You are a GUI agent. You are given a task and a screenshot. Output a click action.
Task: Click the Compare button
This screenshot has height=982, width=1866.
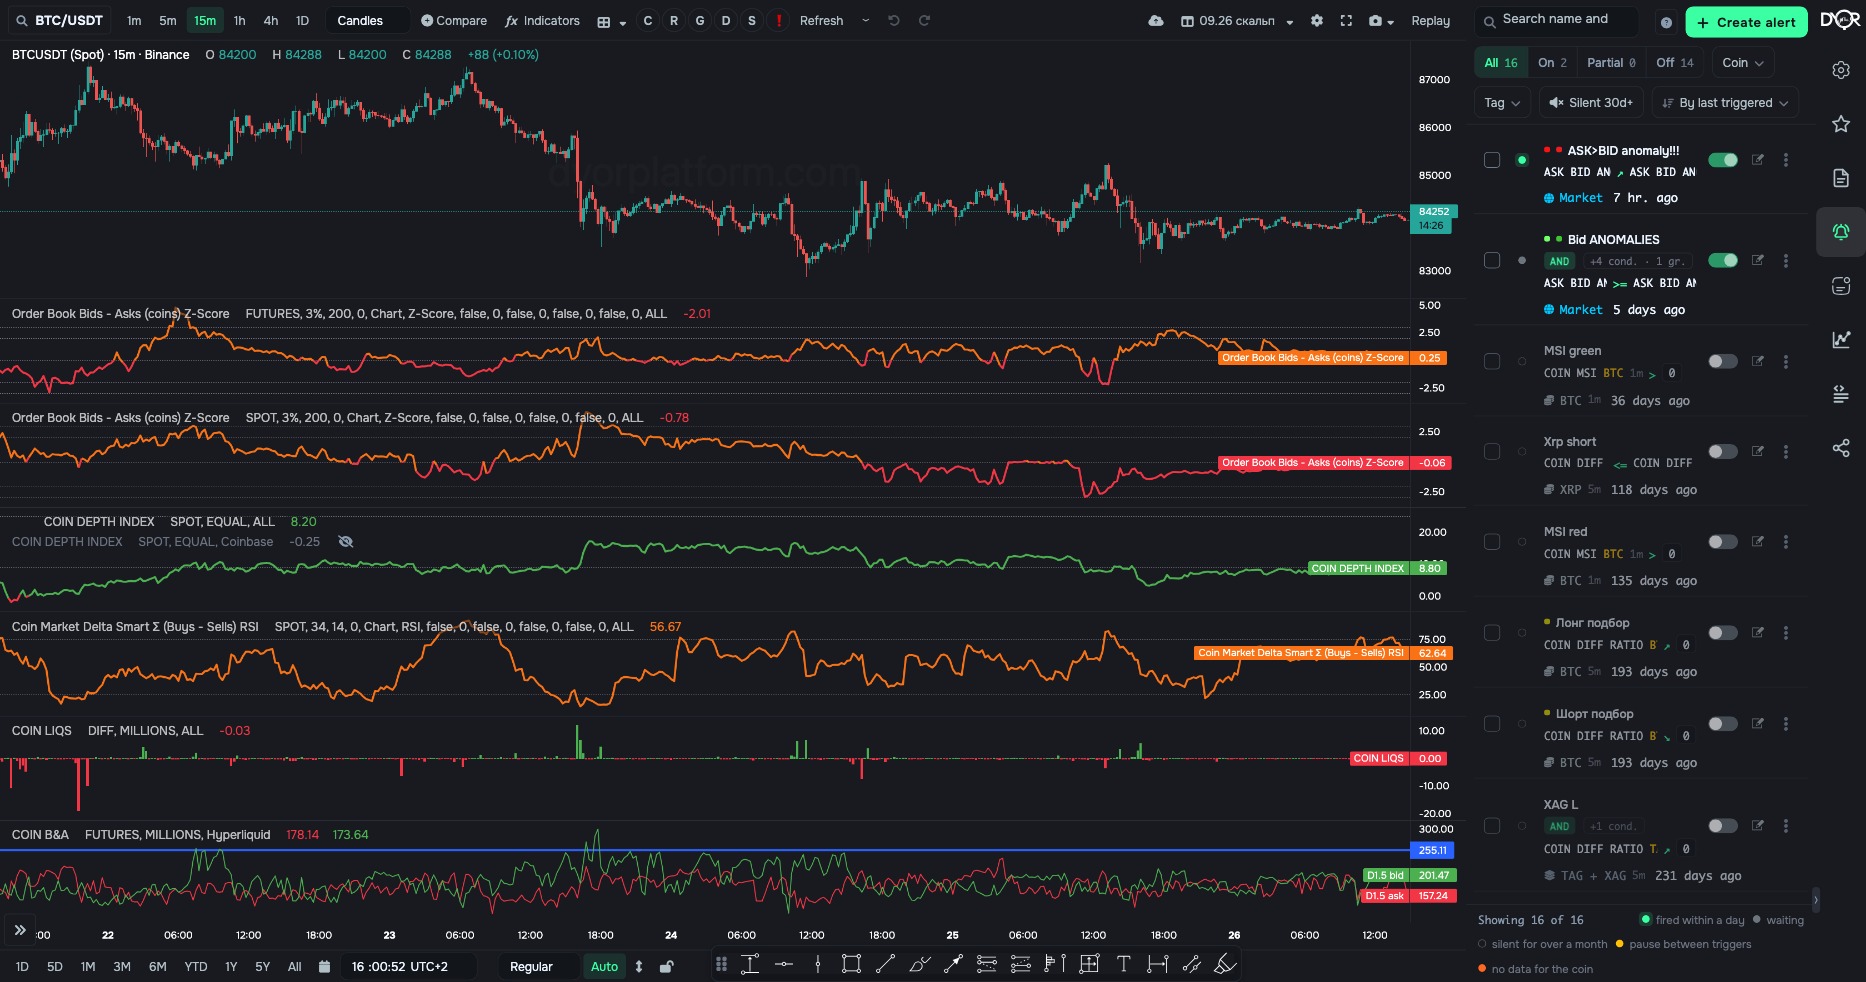pyautogui.click(x=454, y=21)
